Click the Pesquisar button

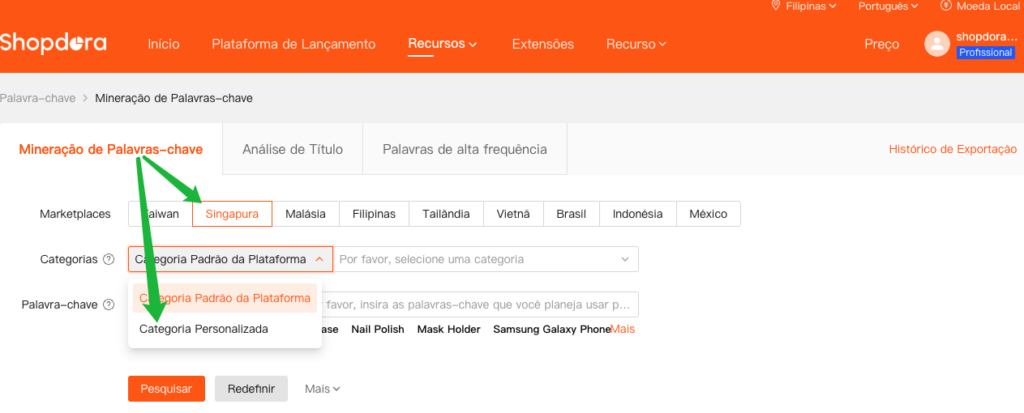[166, 388]
